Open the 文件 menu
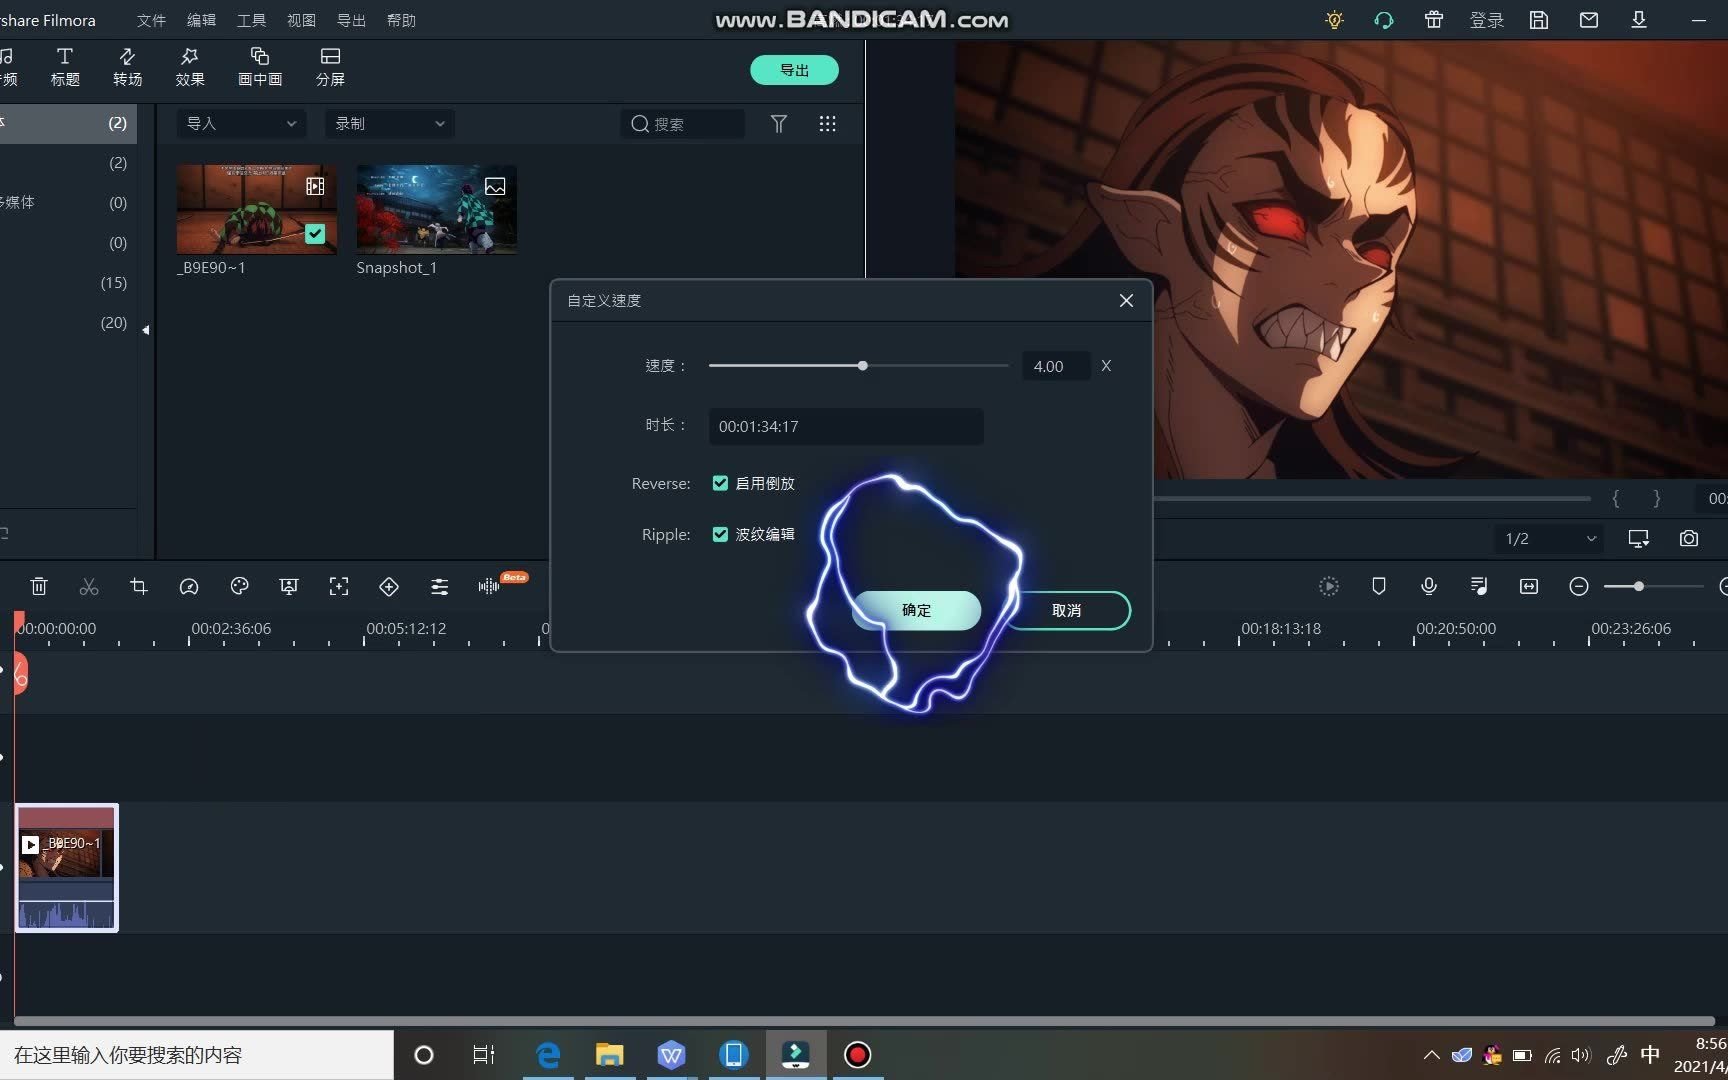 [151, 20]
